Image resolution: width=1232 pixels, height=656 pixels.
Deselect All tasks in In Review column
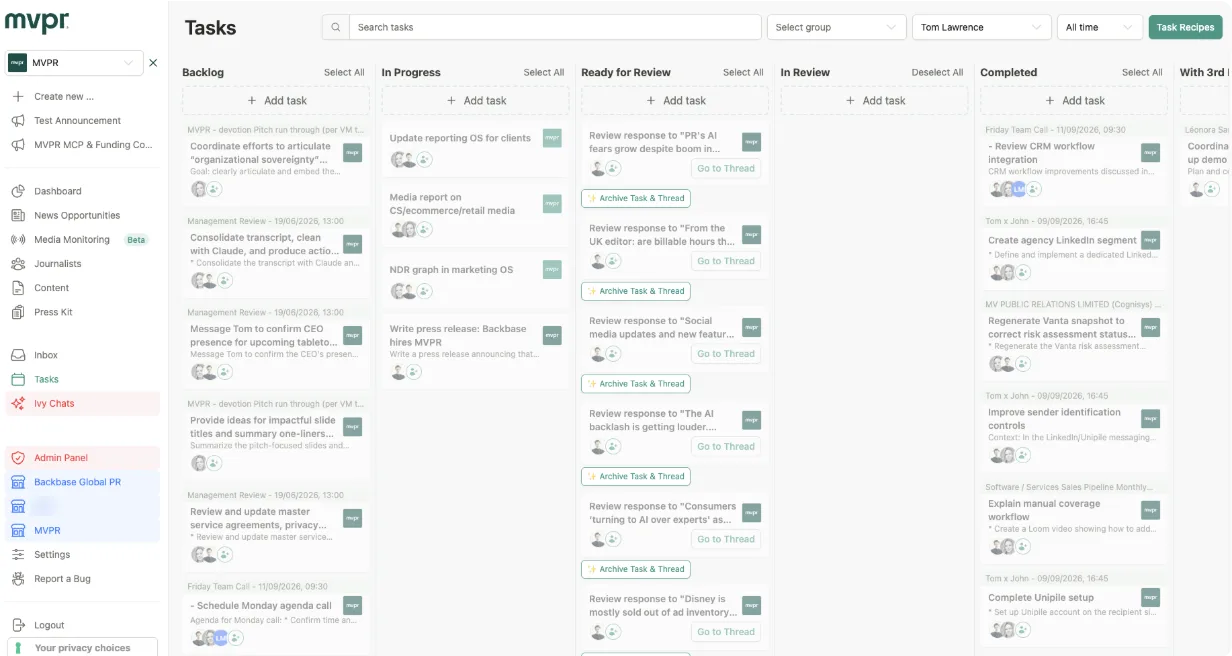click(x=937, y=72)
